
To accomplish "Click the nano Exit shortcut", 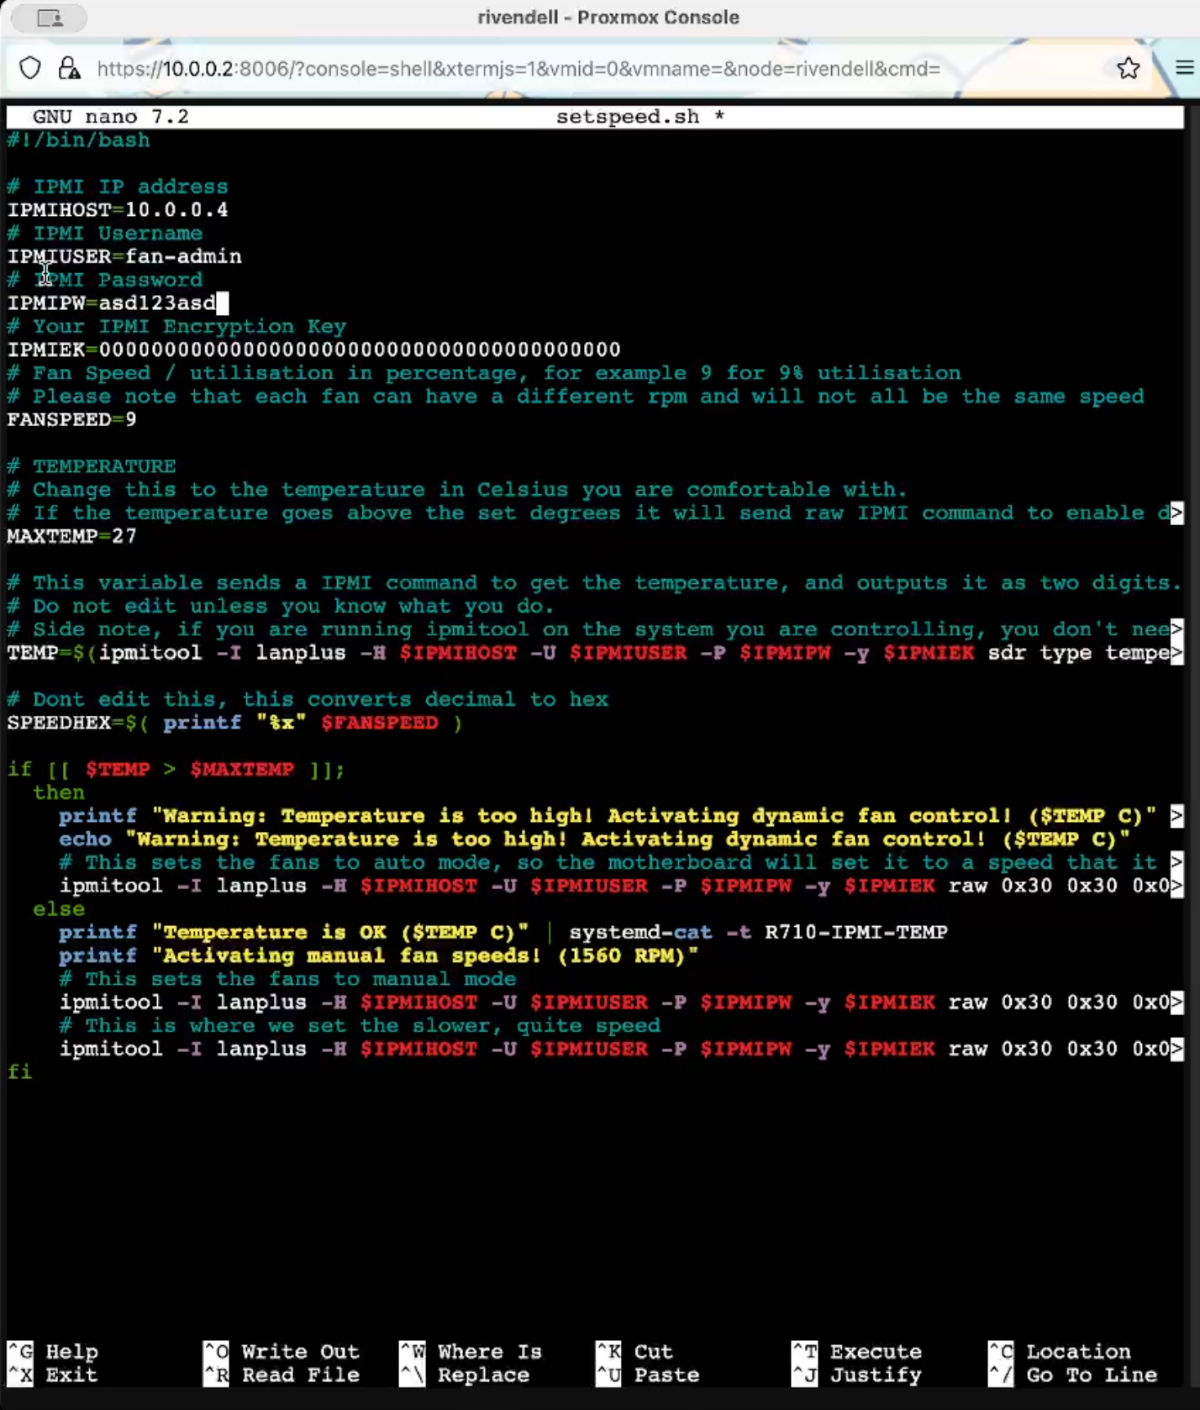I will click(x=71, y=1375).
